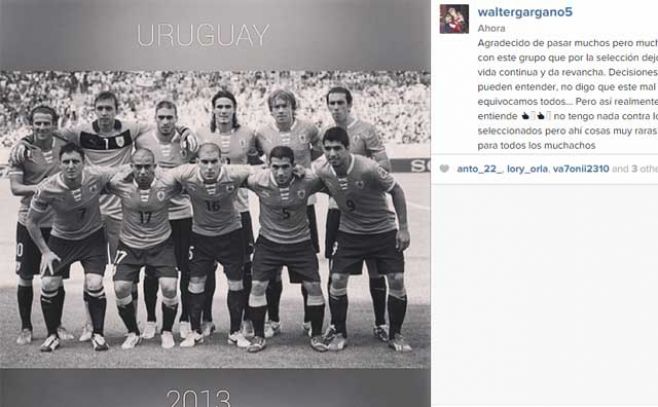
Task: Click the 2013 year text on photo
Action: tap(198, 398)
